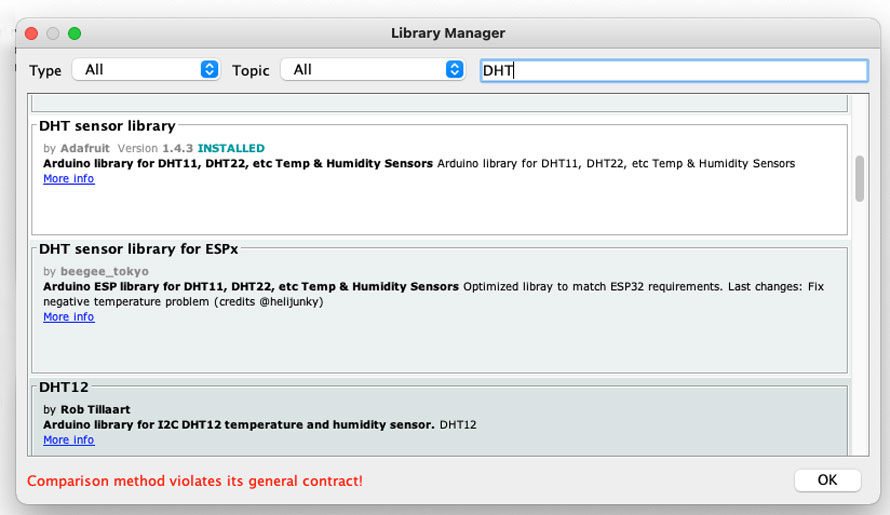This screenshot has height=515, width=890.
Task: Select the DHT12 library title
Action: point(64,387)
